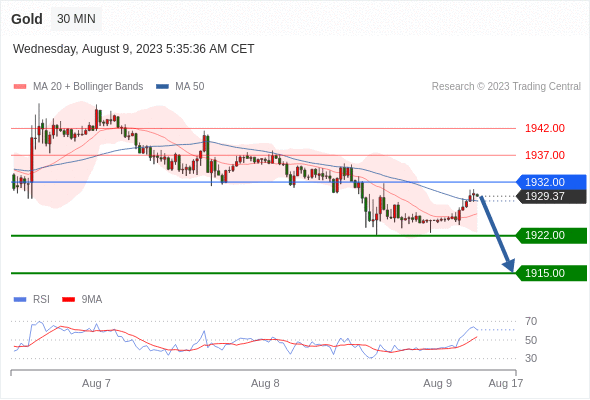Click the 1929.37 current price tag
Screen dimensions: 590x400
552,196
